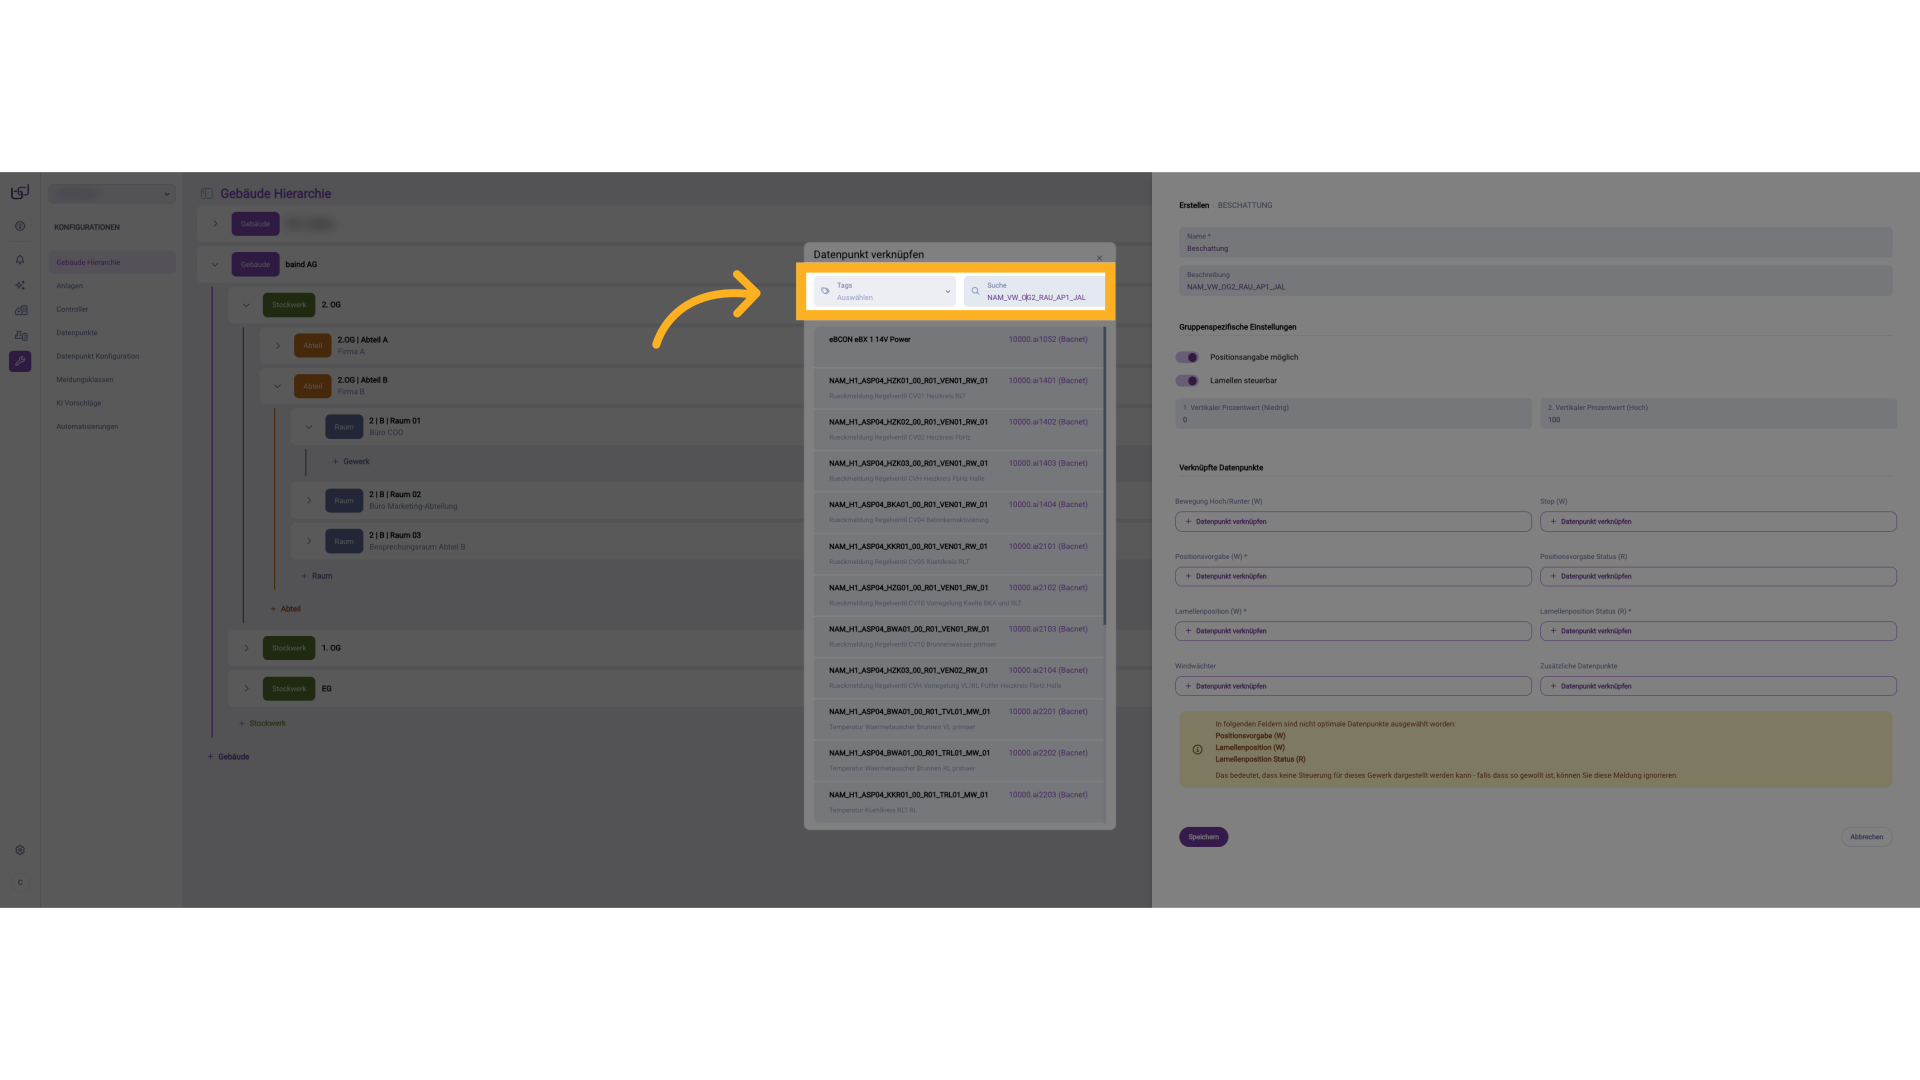The width and height of the screenshot is (1920, 1080).
Task: Expand the 1. OG Stockwerk node
Action: [x=246, y=648]
